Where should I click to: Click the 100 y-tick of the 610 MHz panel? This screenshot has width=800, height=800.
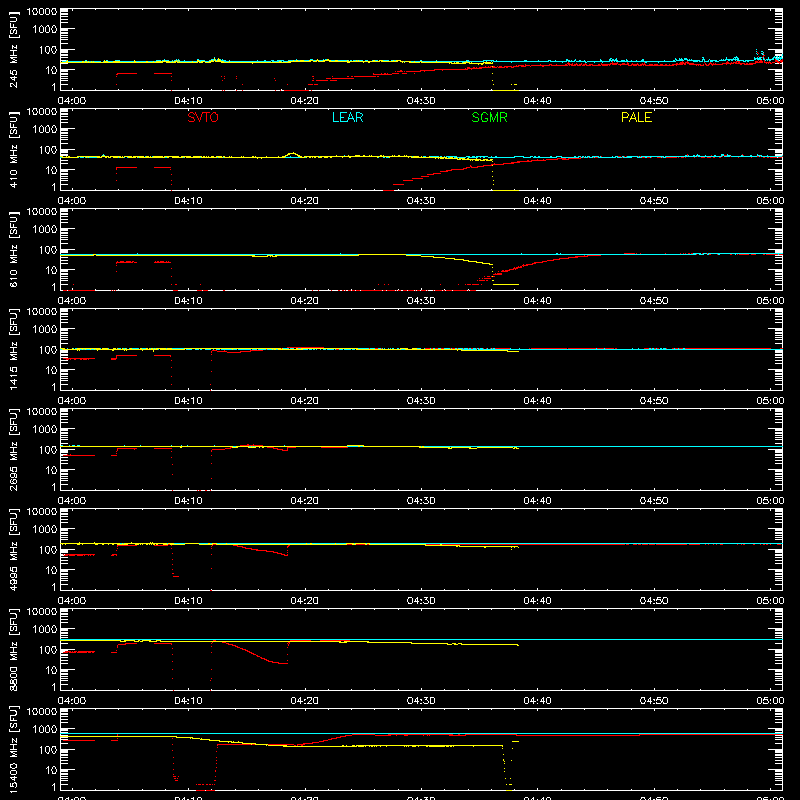tap(48, 250)
